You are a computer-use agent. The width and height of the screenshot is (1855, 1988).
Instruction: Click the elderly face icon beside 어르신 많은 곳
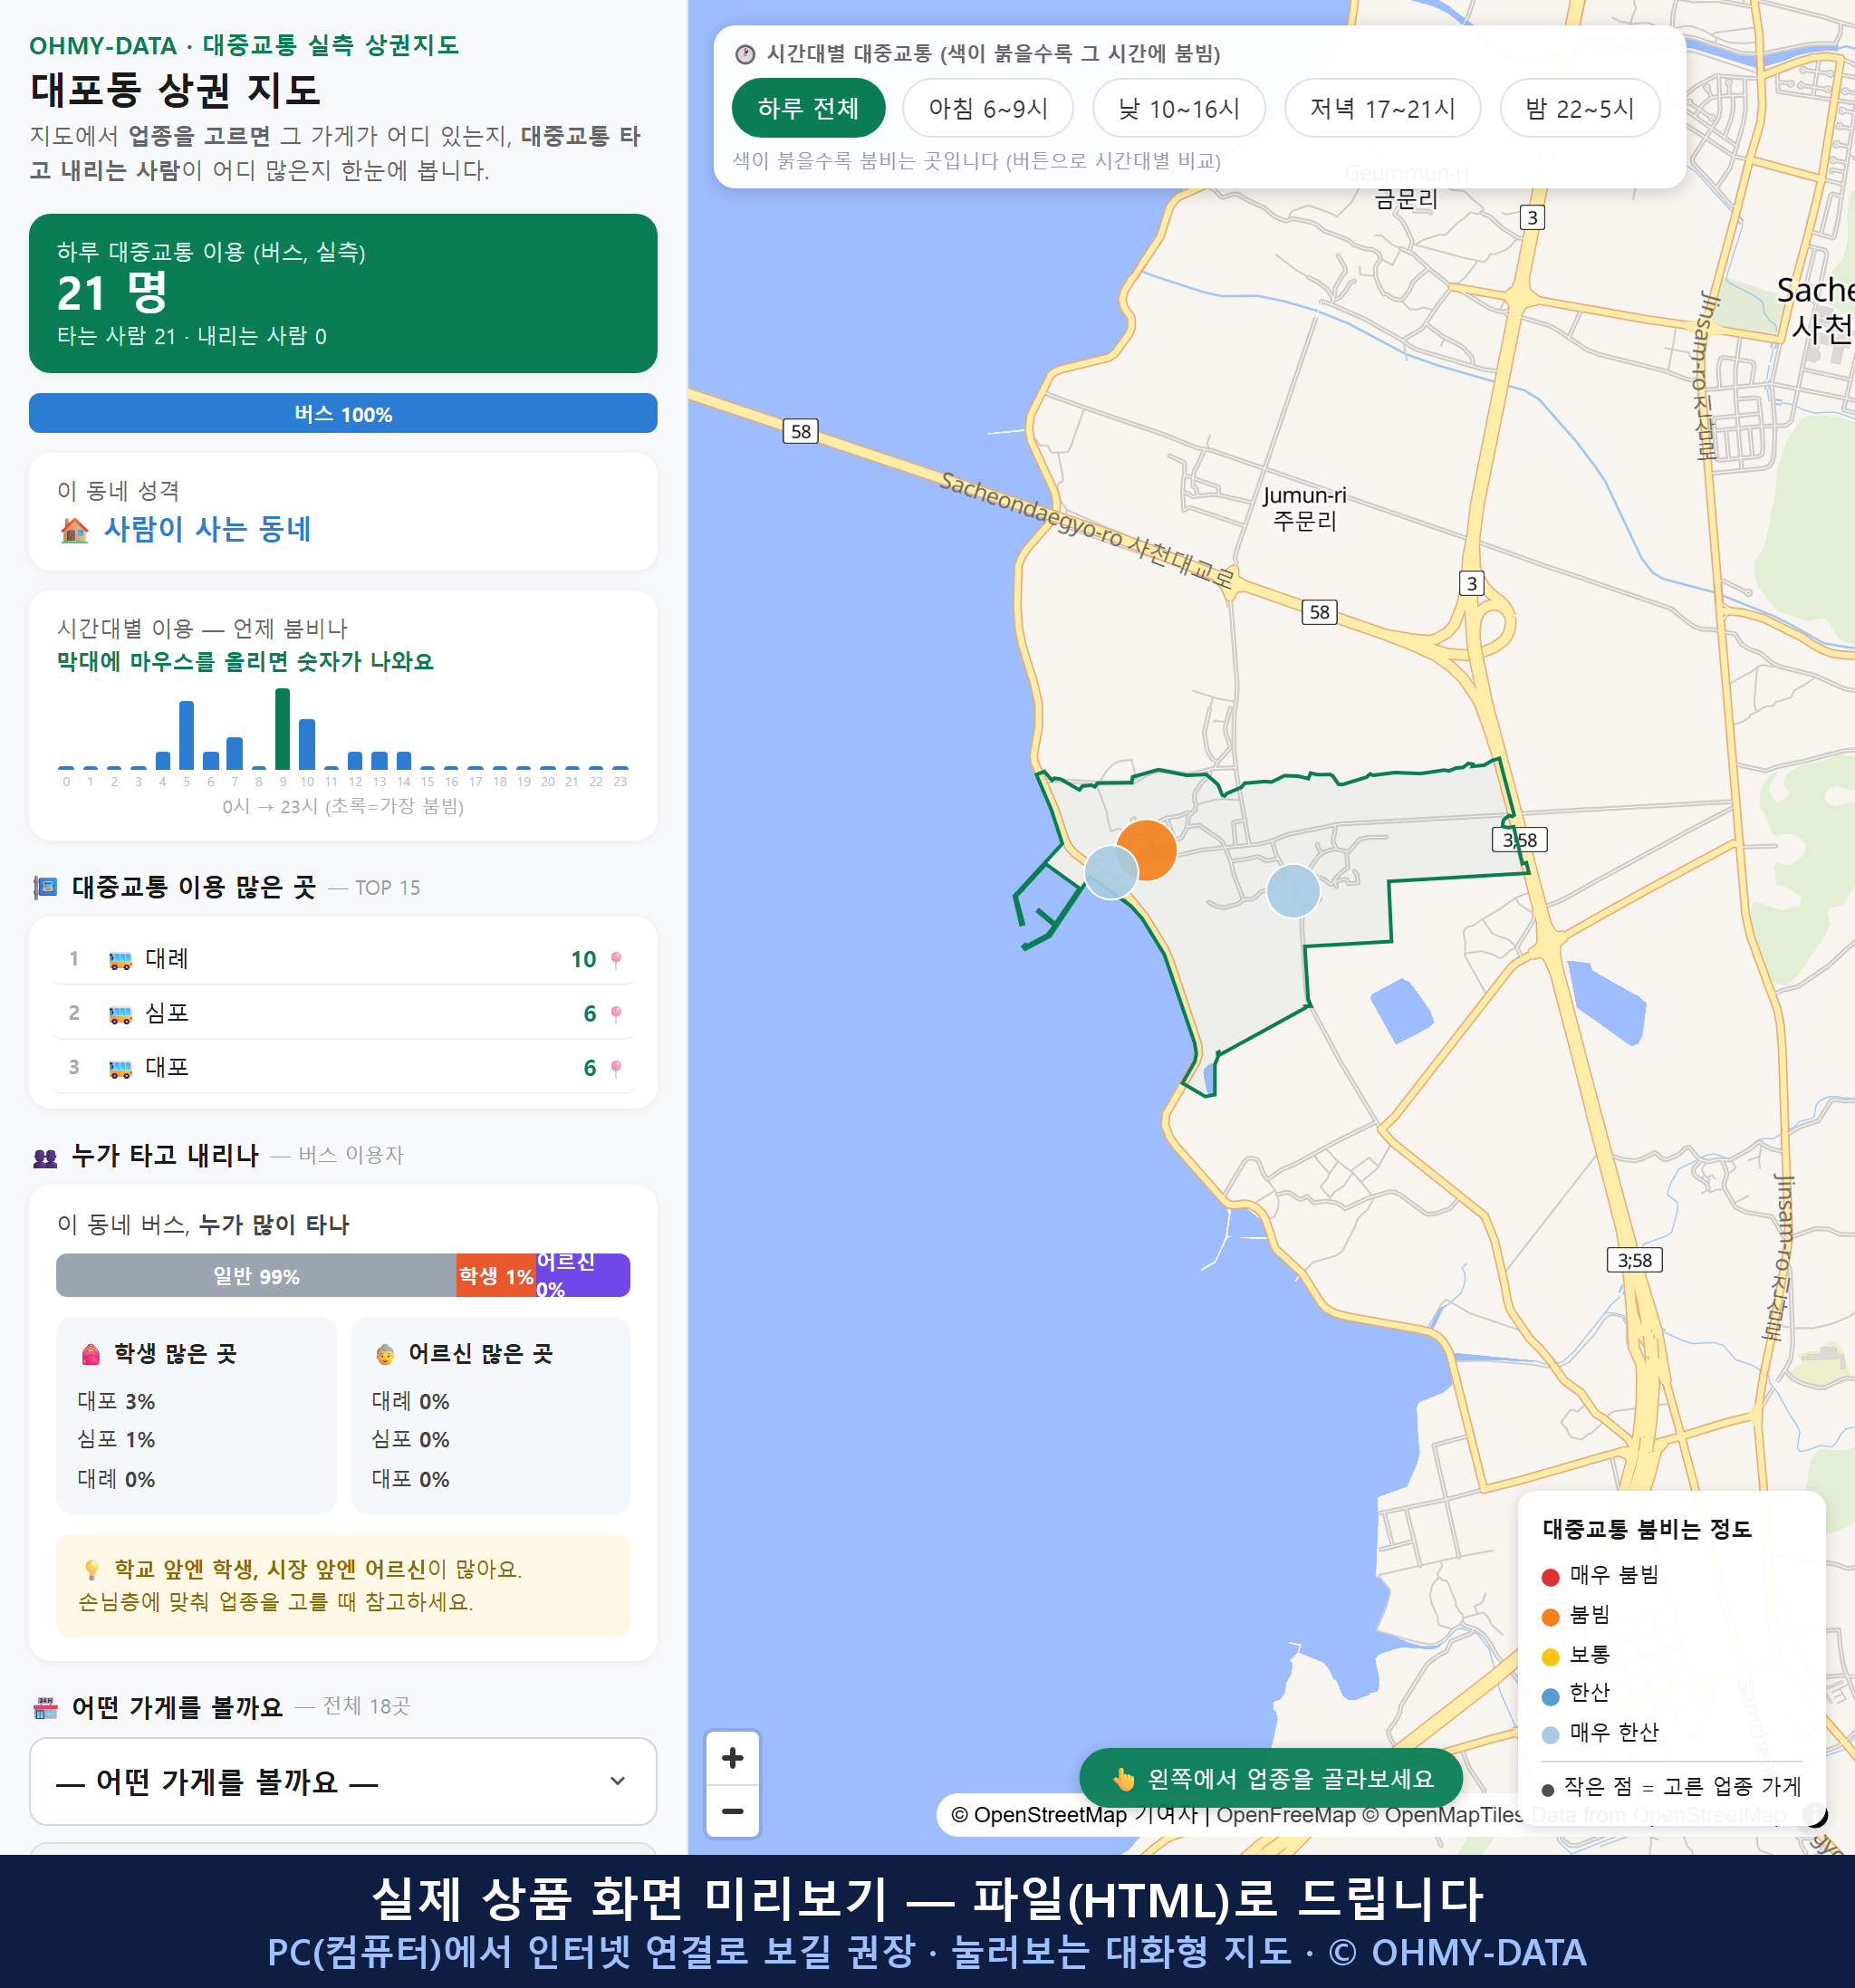385,1354
